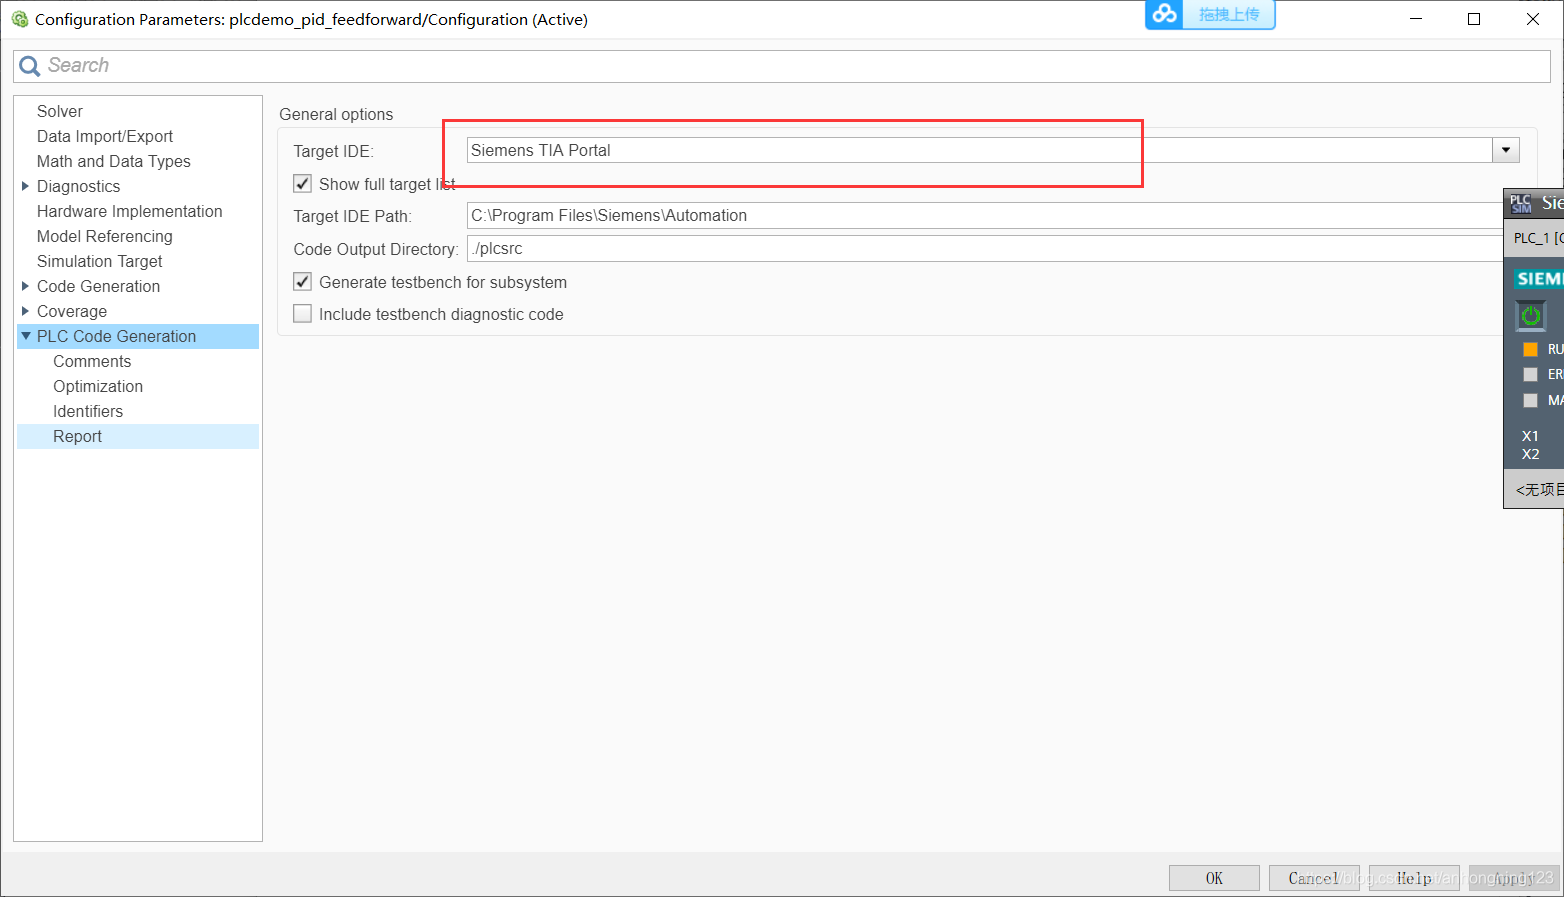Maximize the Configuration Parameters window

click(1474, 19)
